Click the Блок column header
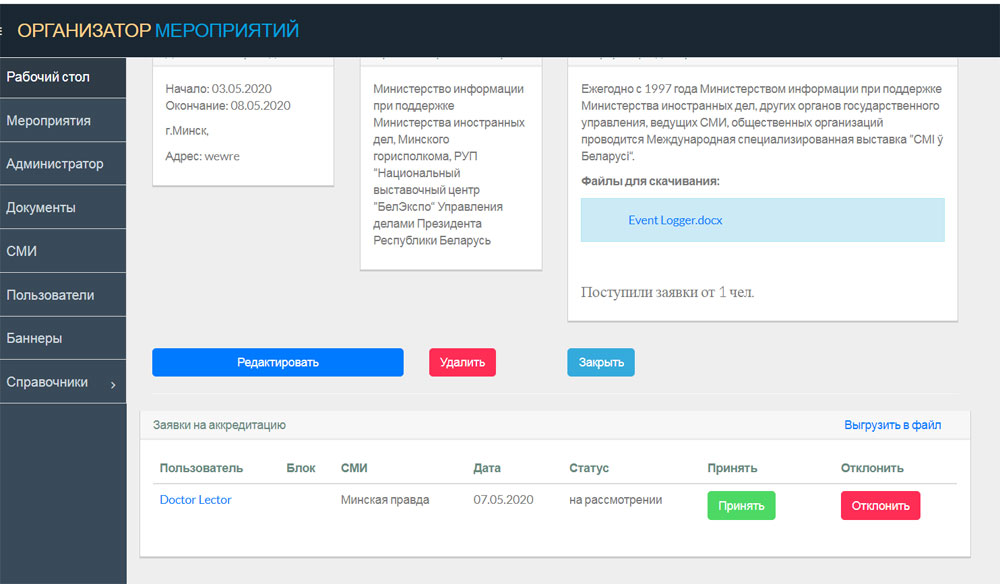 point(300,468)
